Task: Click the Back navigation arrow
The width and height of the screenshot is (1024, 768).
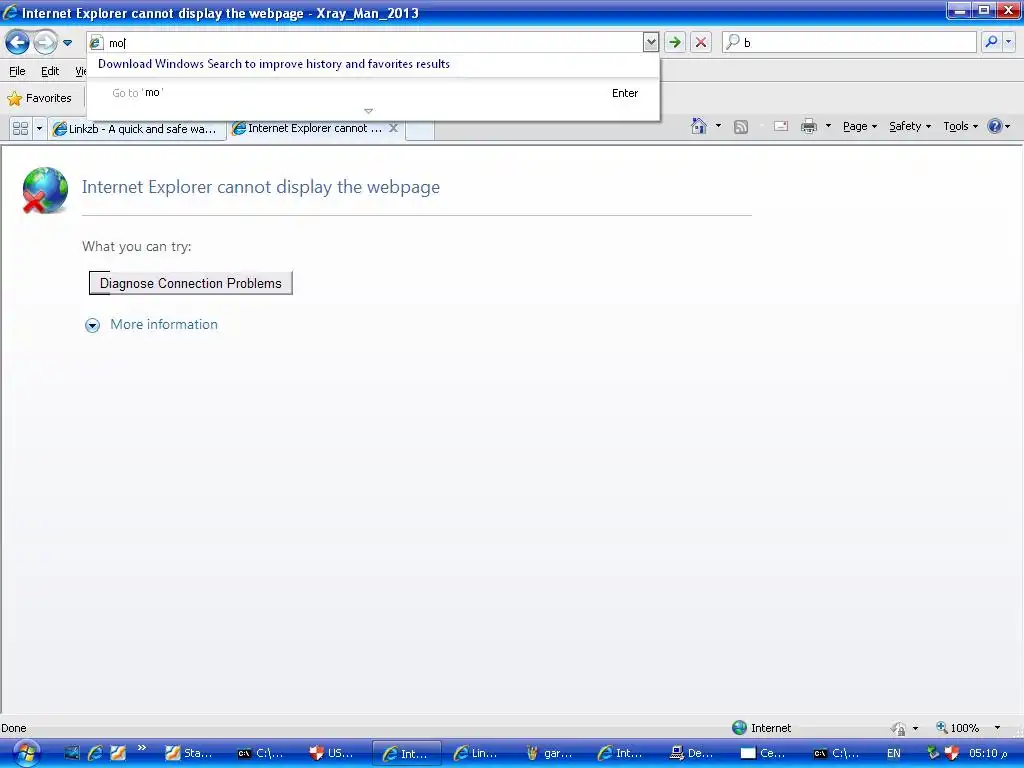Action: pyautogui.click(x=17, y=43)
